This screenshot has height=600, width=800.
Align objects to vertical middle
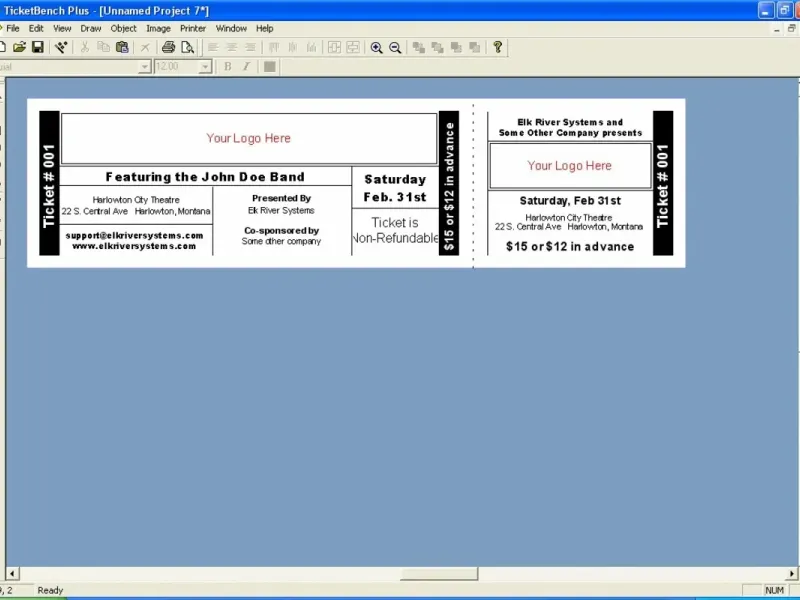pos(292,47)
